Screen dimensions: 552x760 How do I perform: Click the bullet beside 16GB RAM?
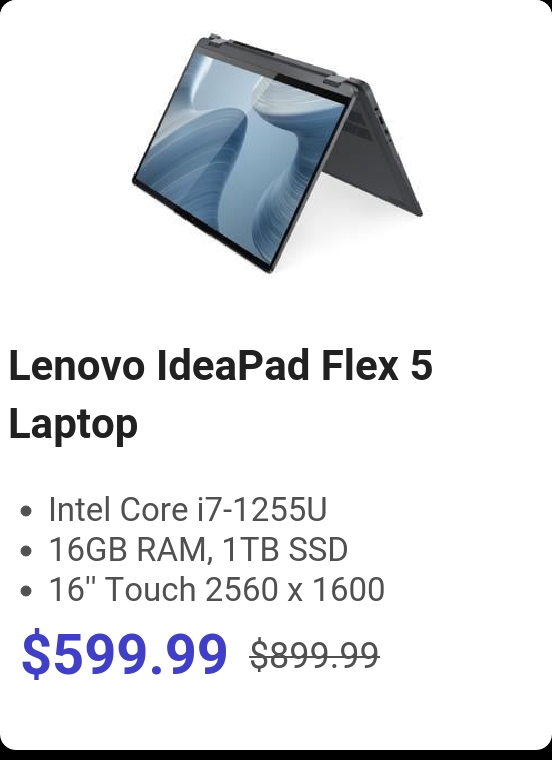(x=27, y=551)
